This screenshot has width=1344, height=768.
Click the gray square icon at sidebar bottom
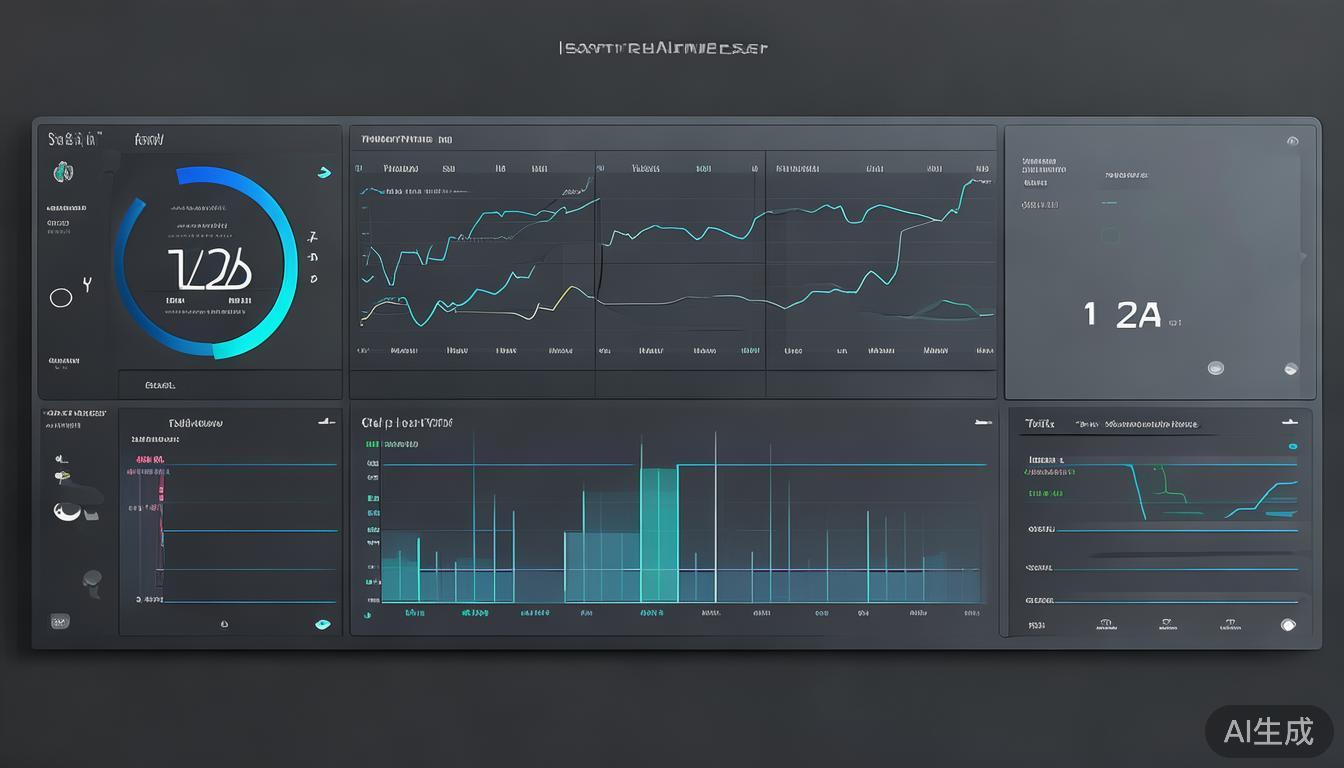60,621
